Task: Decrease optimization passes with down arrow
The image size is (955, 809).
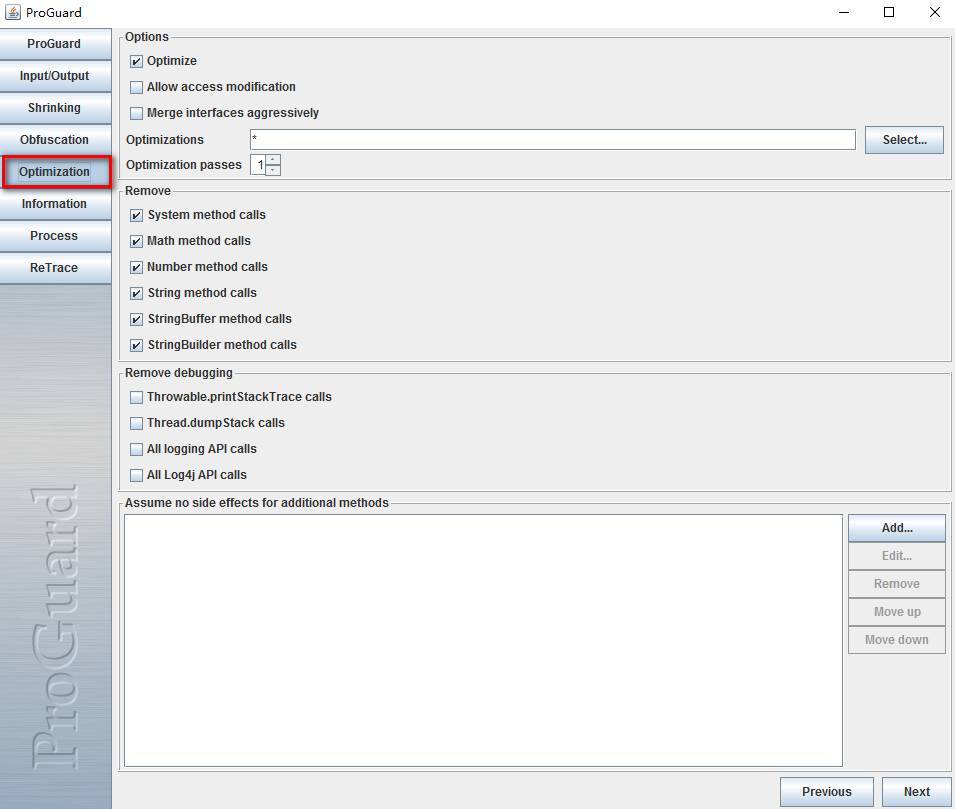Action: point(273,170)
